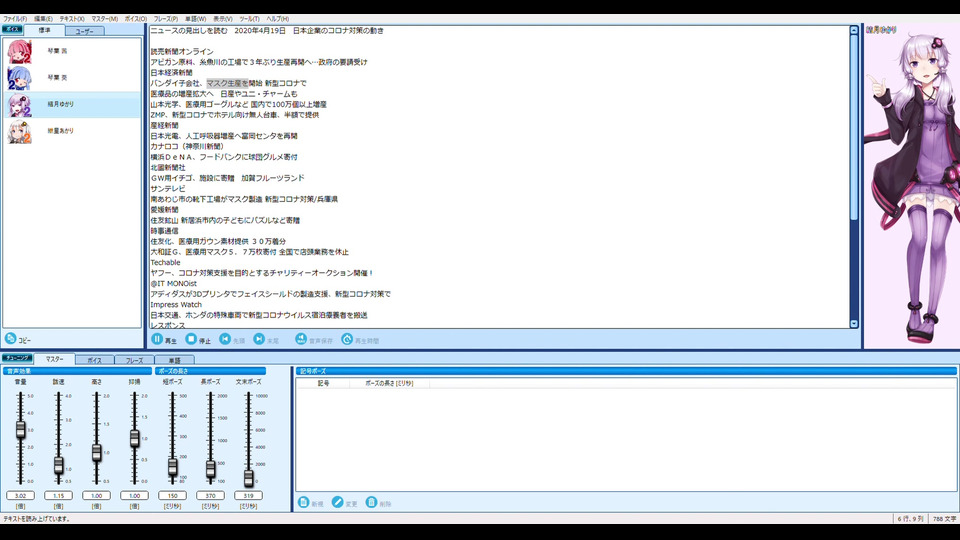This screenshot has height=540, width=960.
Task: Click the 文末ポーズ slider handle
Action: (x=249, y=478)
